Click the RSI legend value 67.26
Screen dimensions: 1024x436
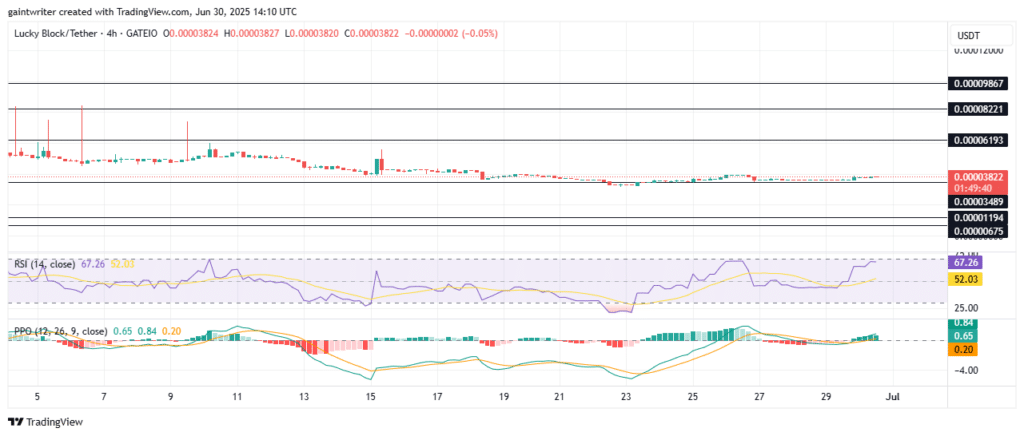(x=92, y=264)
